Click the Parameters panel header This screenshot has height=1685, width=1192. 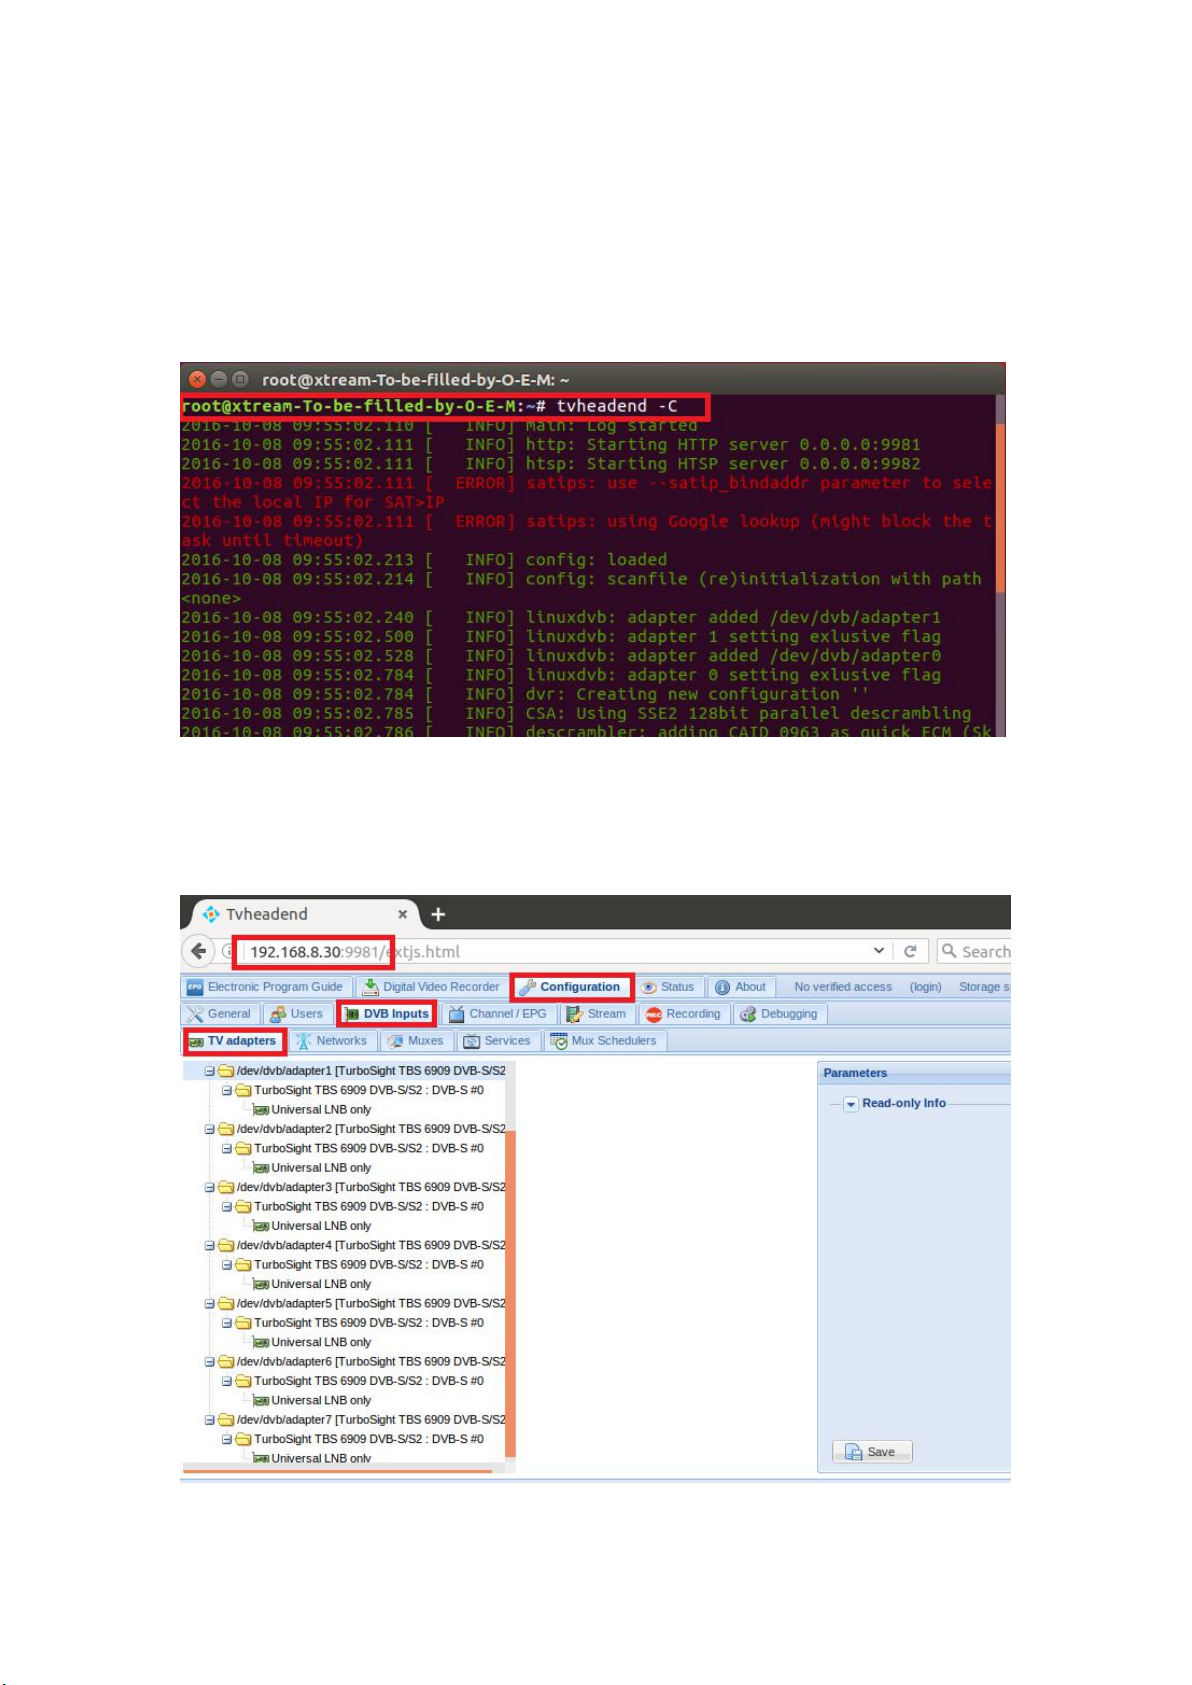pos(914,1073)
